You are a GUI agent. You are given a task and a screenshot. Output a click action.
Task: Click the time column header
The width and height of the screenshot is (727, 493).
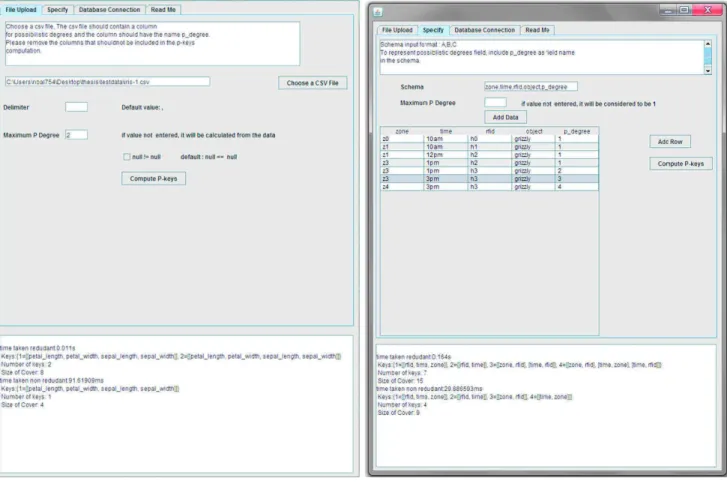[x=446, y=131]
